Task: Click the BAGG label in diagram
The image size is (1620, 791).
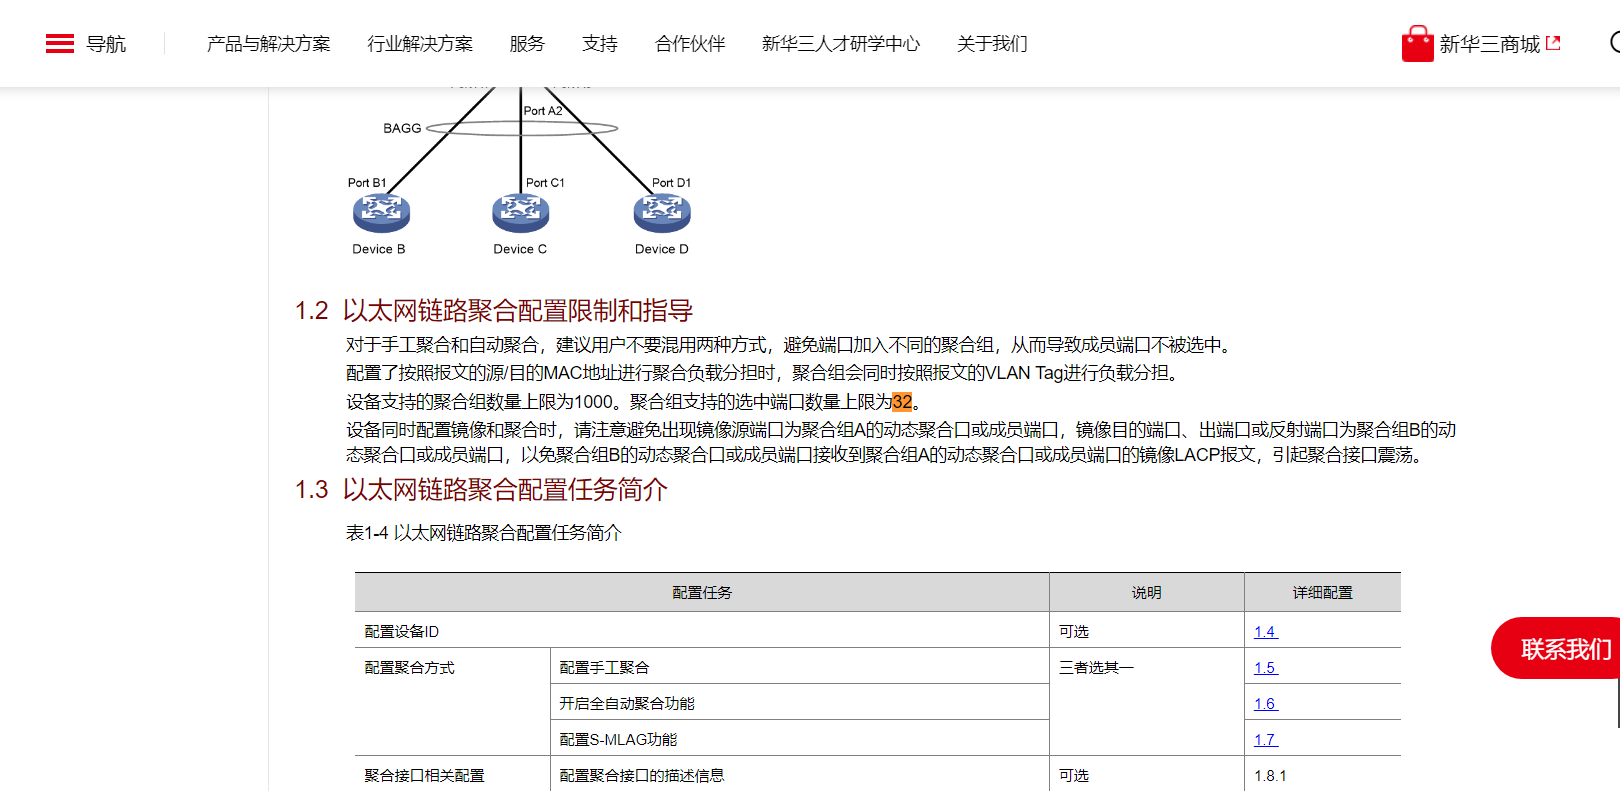Action: [x=402, y=128]
